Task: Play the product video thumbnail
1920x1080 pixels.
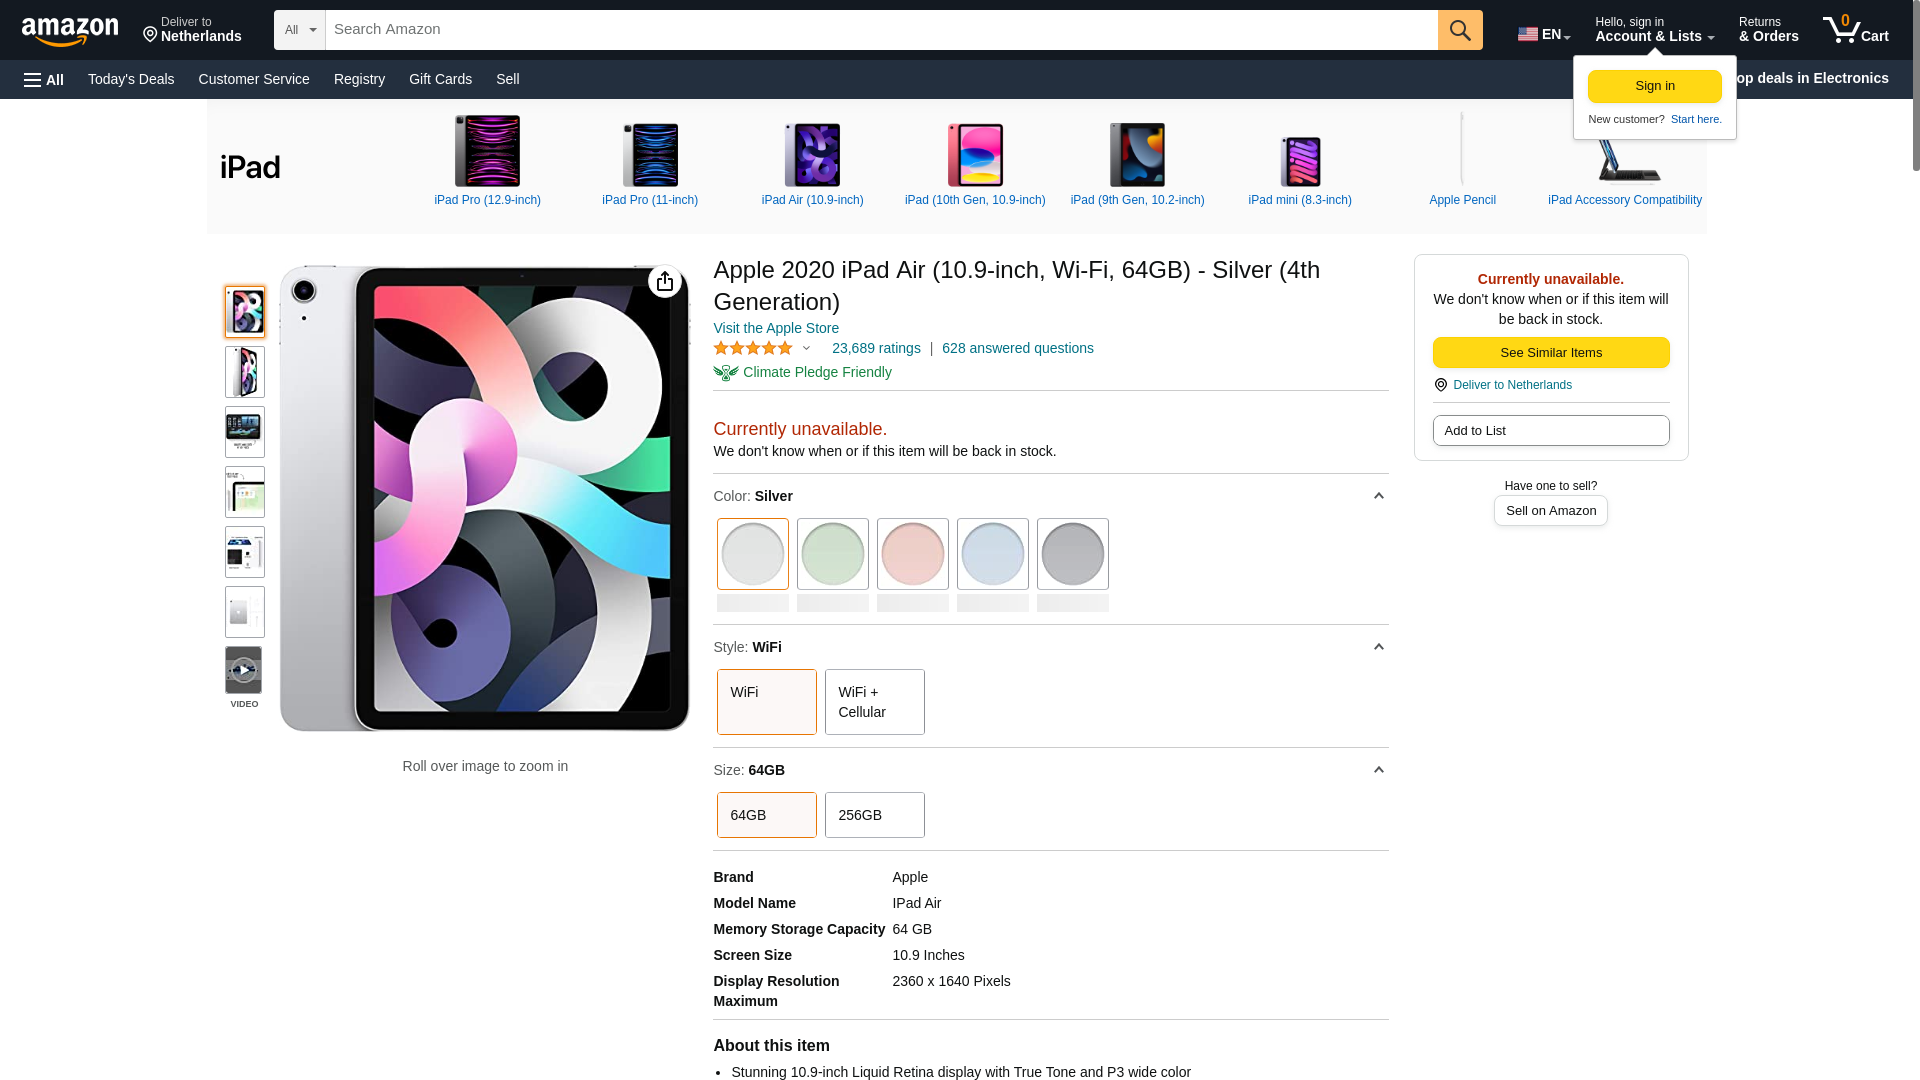Action: click(244, 670)
